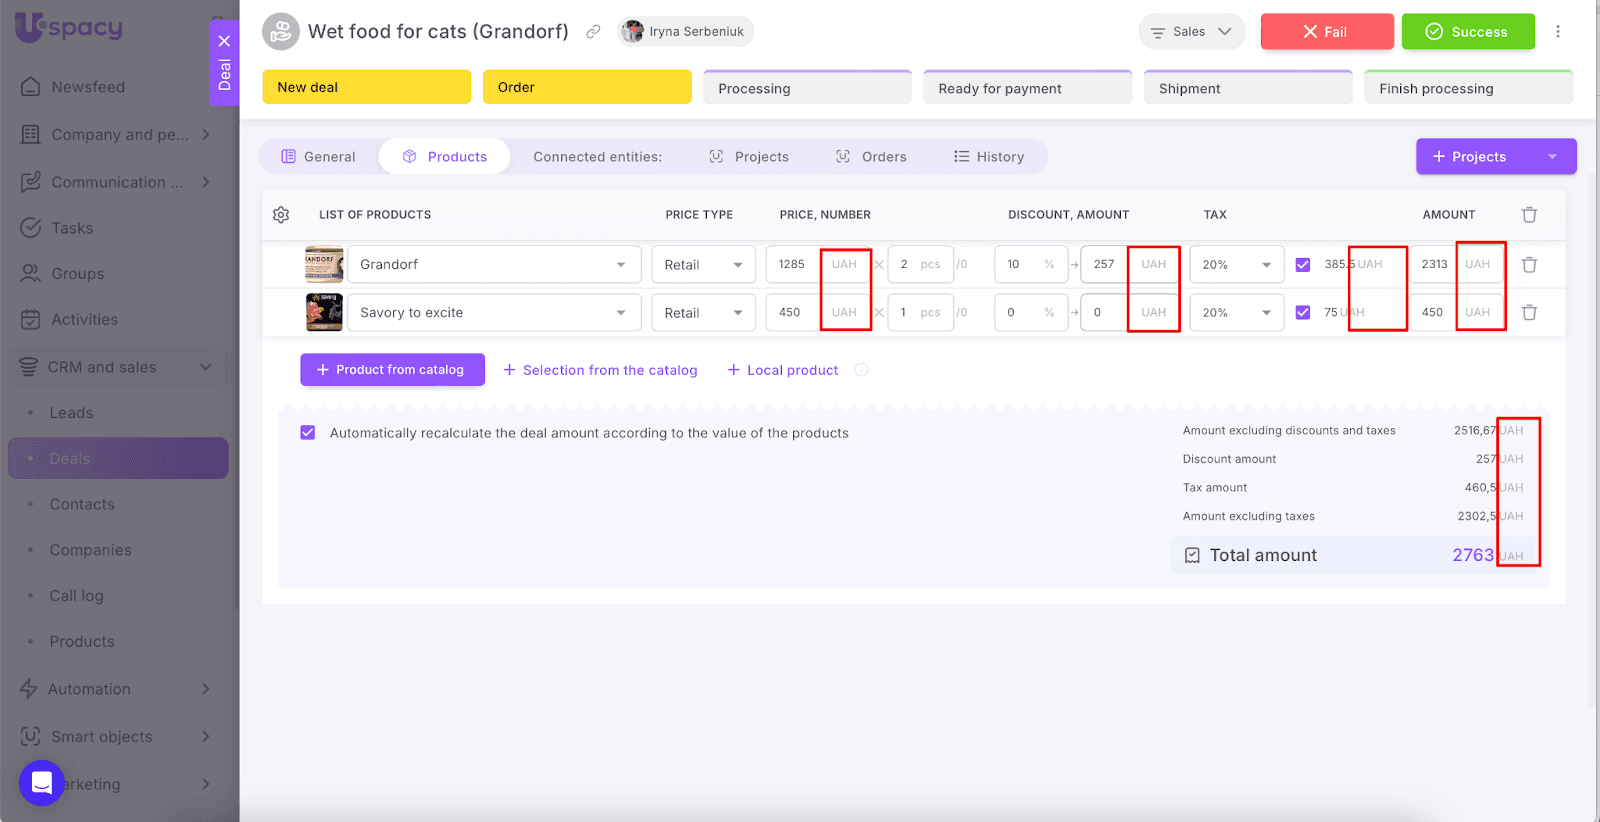
Task: Mark the deal as Success
Action: point(1467,32)
